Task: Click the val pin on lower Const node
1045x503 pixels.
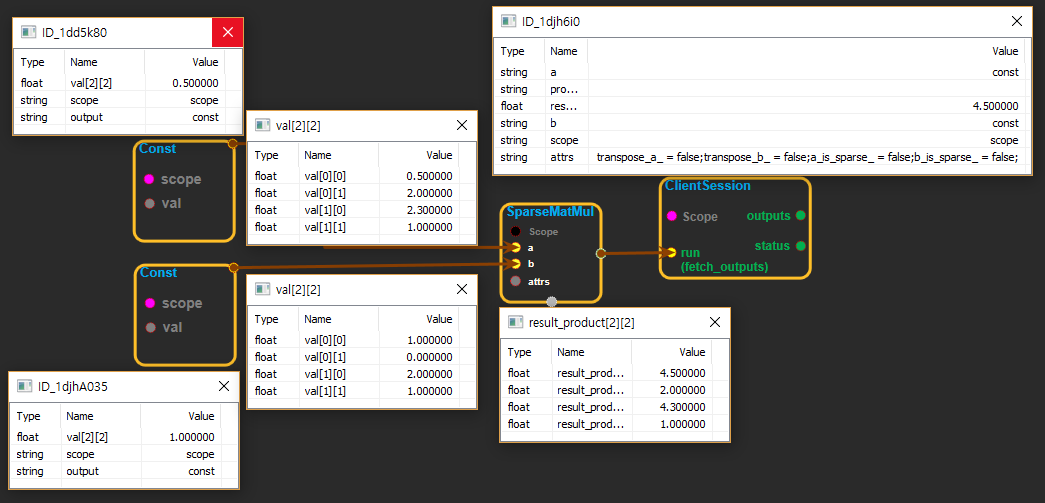Action: [x=149, y=327]
